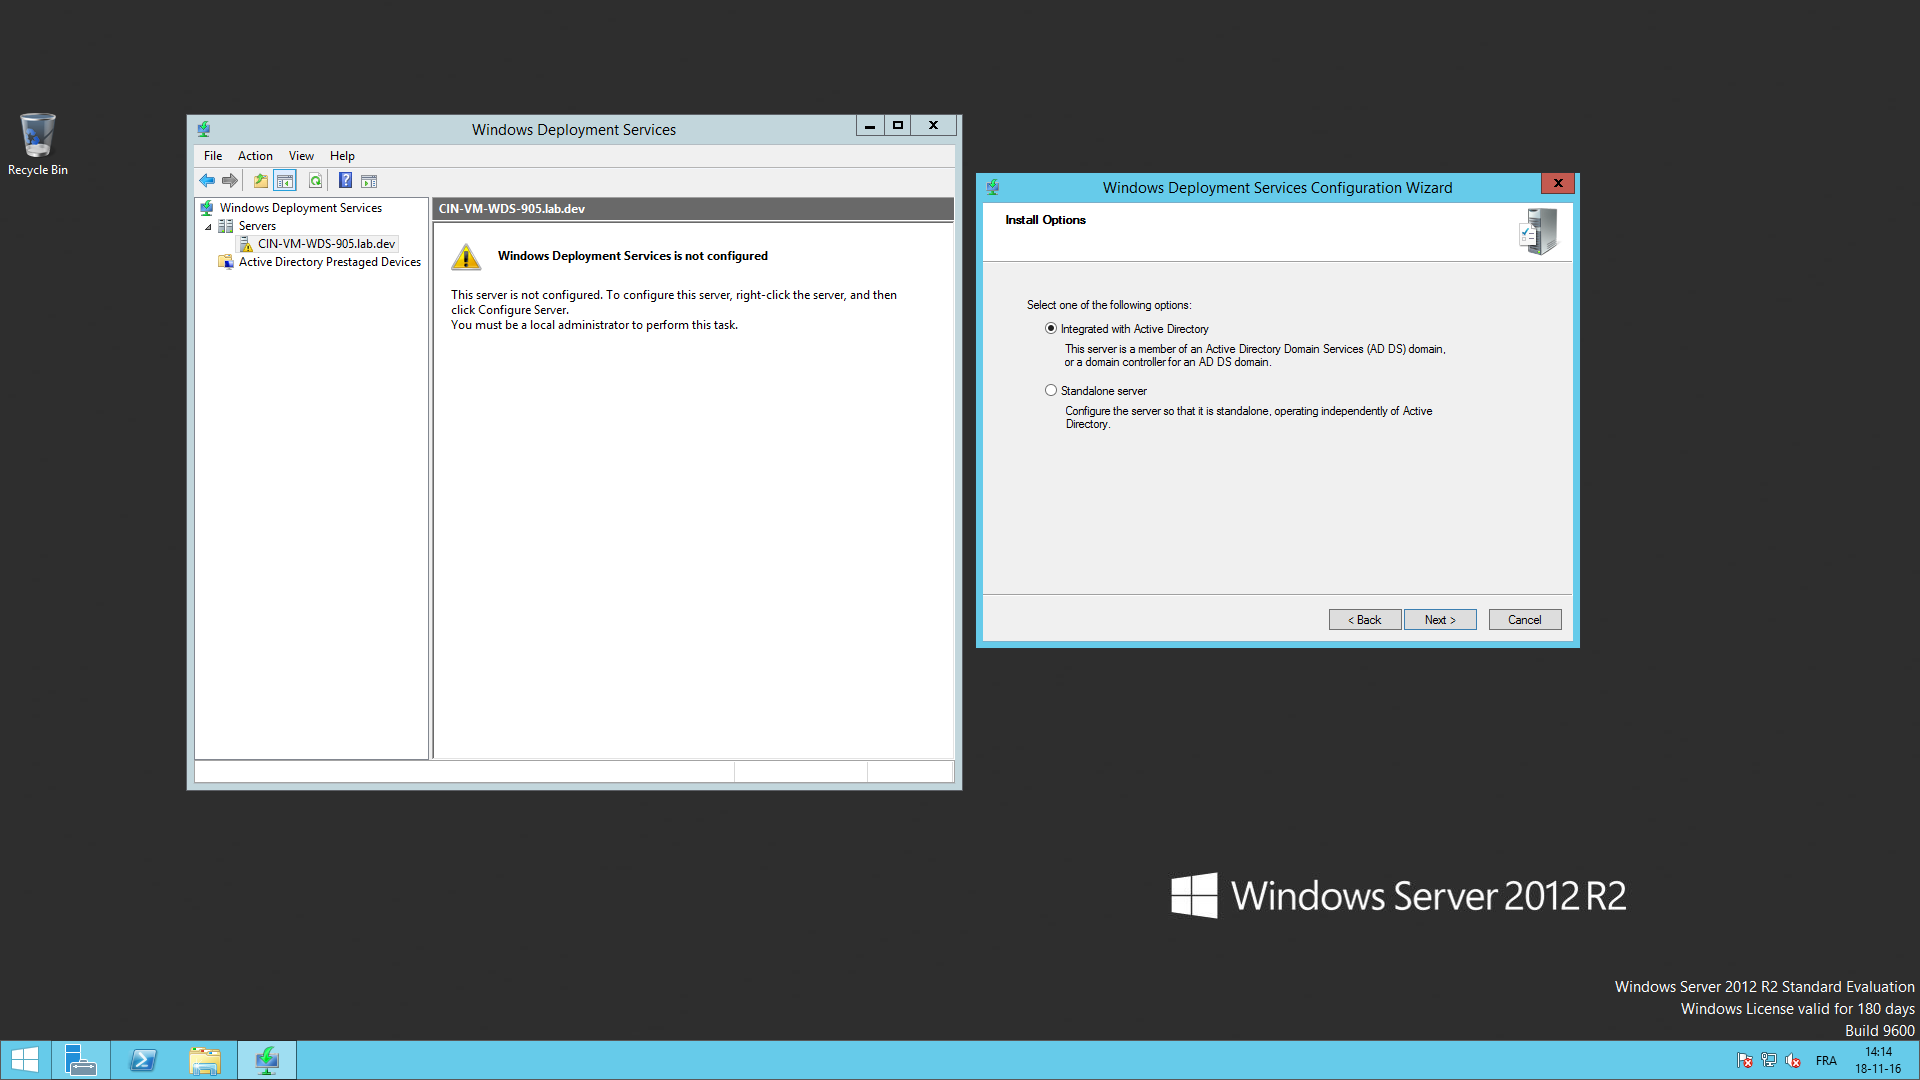This screenshot has width=1920, height=1080.
Task: Click the muted volume tray icon
Action: pyautogui.click(x=1793, y=1061)
